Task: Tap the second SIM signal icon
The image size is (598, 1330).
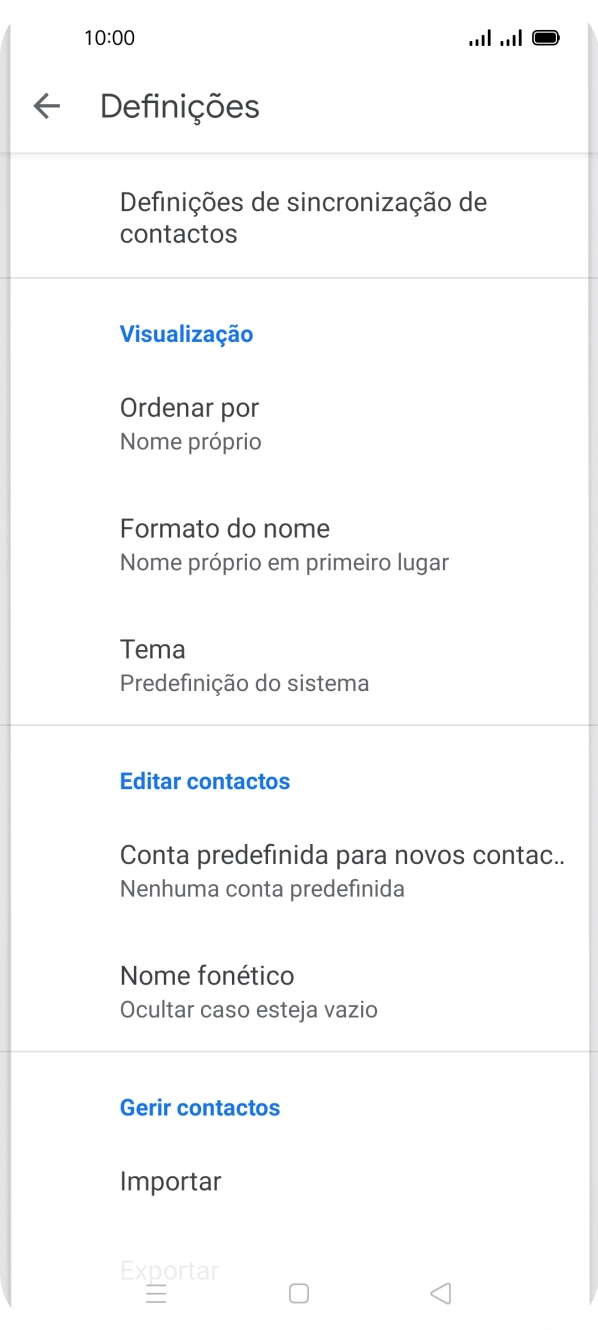Action: click(x=512, y=37)
